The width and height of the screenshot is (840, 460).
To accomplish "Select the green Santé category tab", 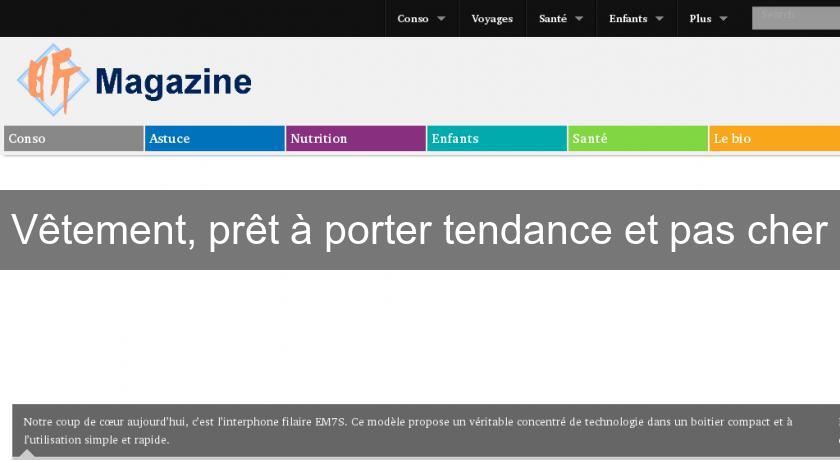I will tap(638, 139).
